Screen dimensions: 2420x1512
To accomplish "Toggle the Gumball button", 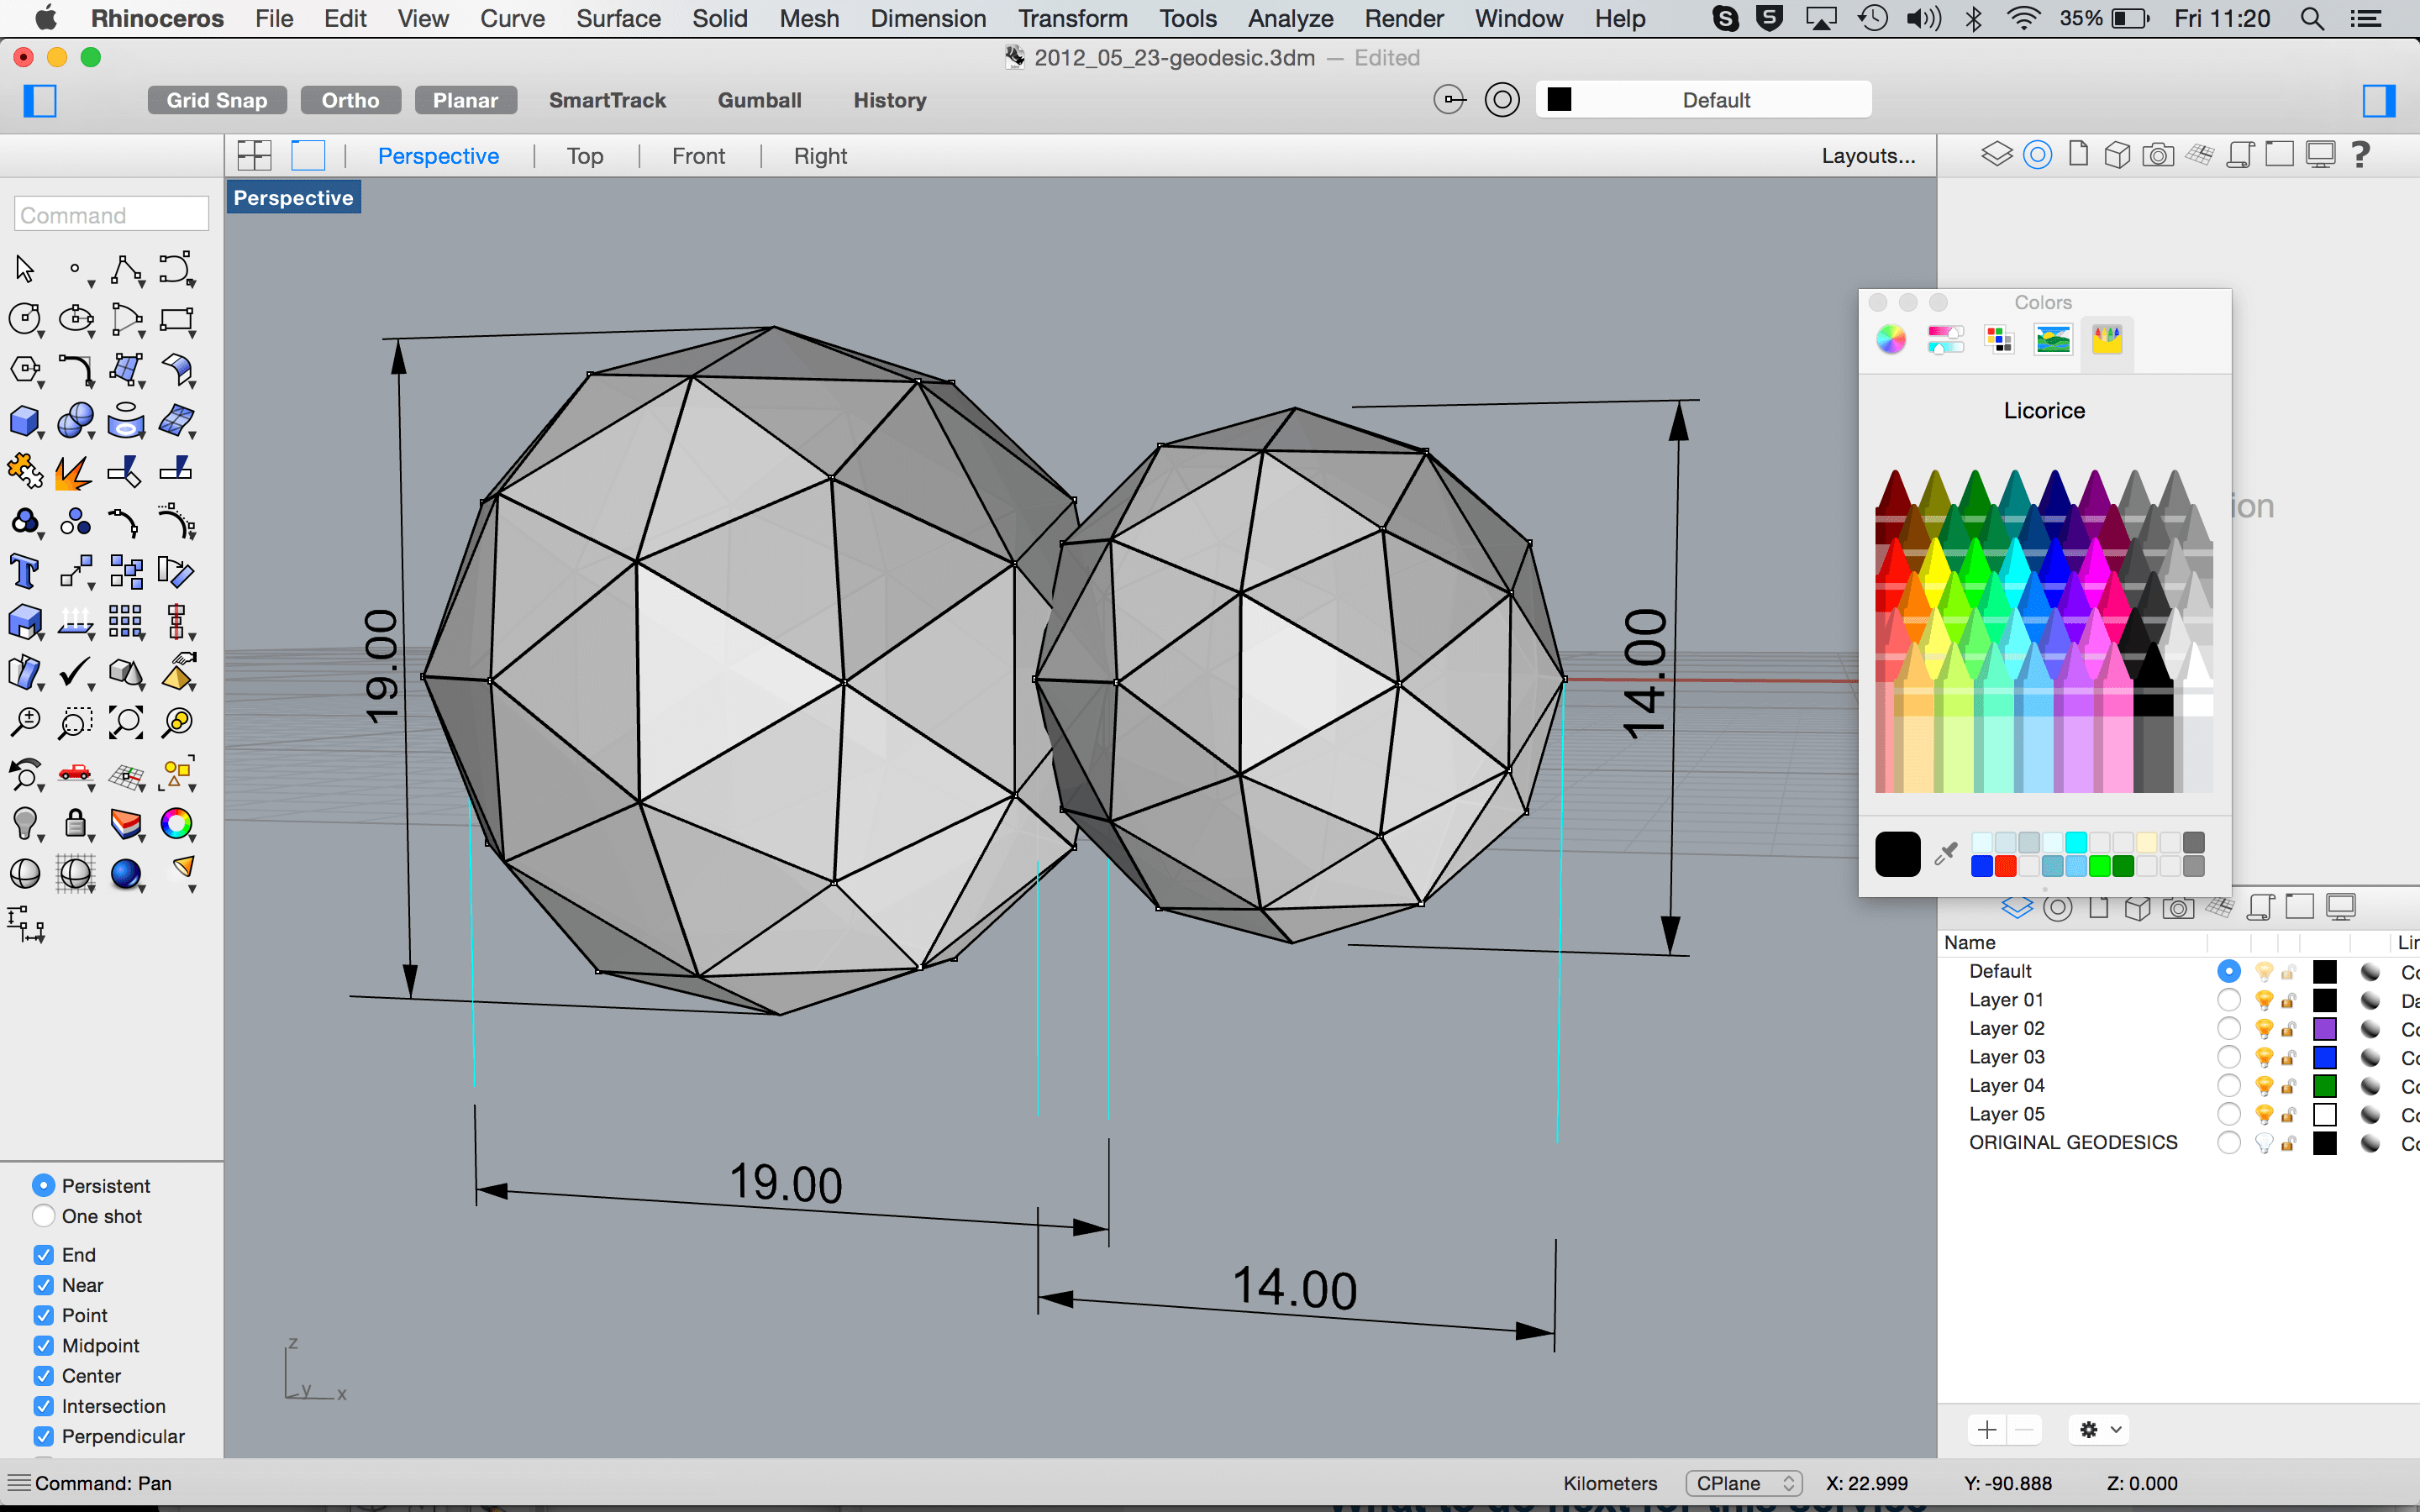I will [x=759, y=100].
